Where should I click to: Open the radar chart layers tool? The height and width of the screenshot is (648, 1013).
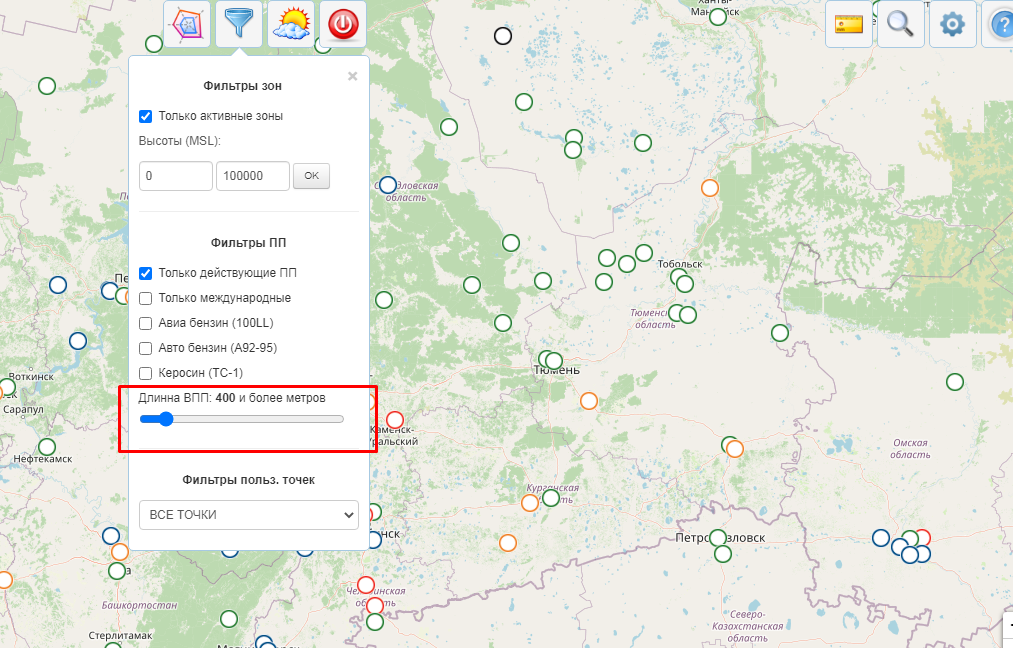[x=187, y=24]
